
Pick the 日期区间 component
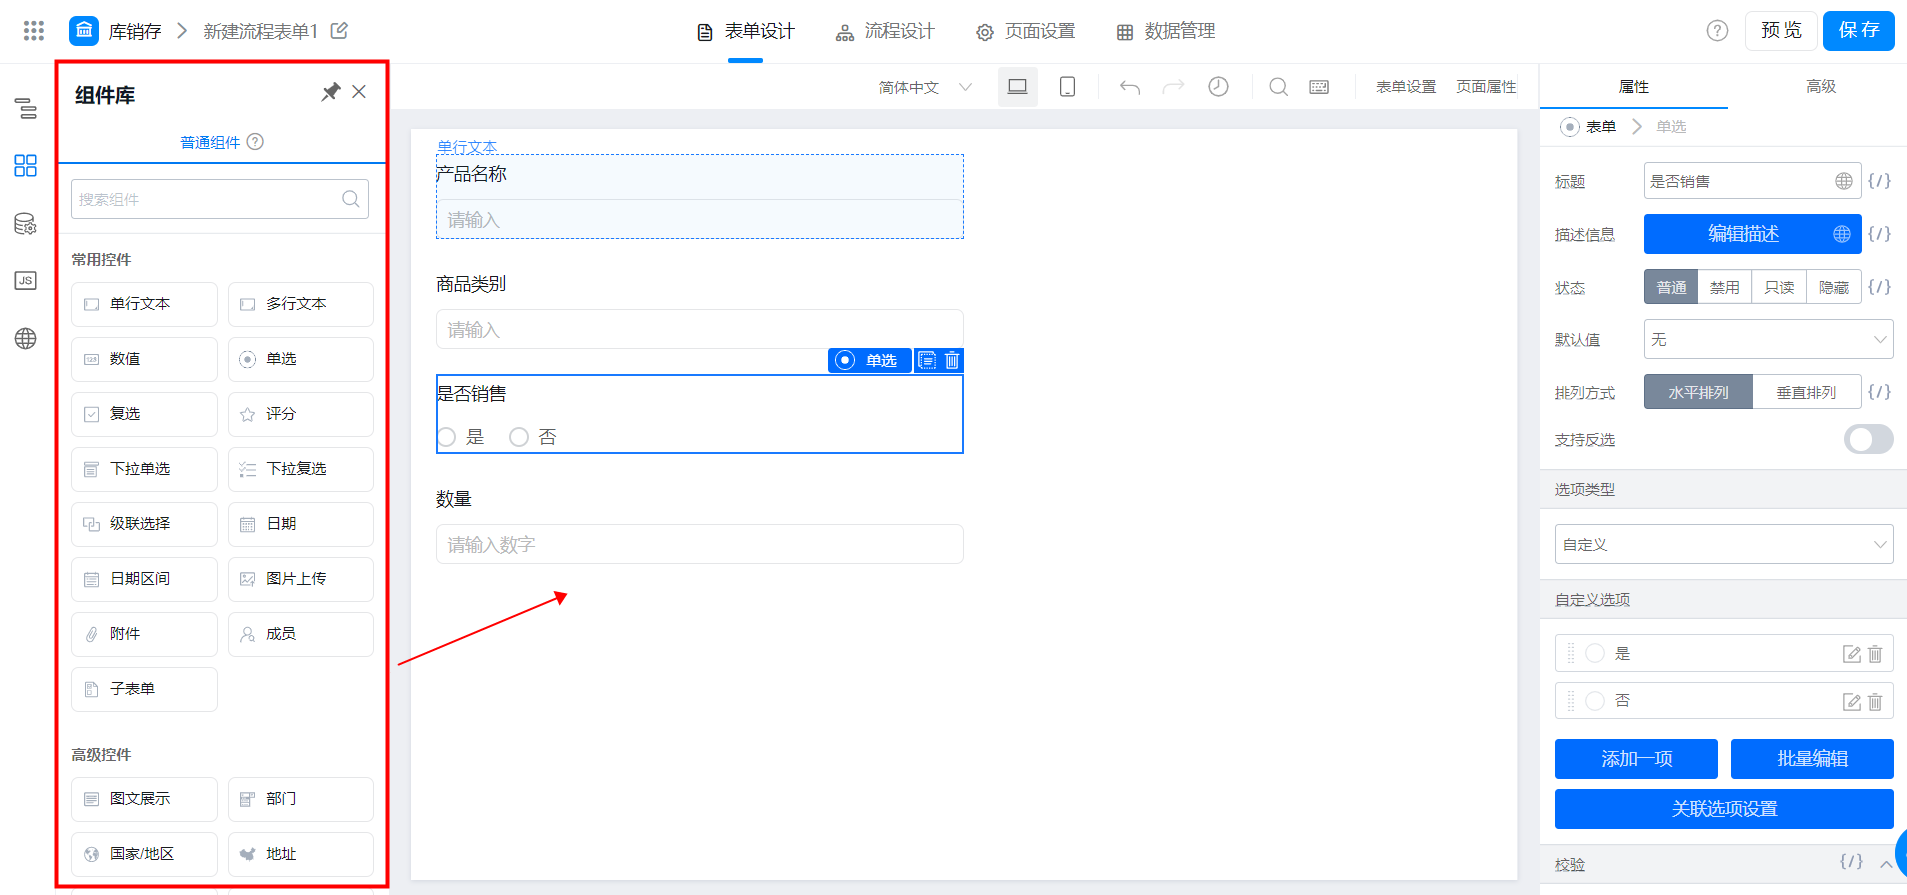(x=144, y=579)
